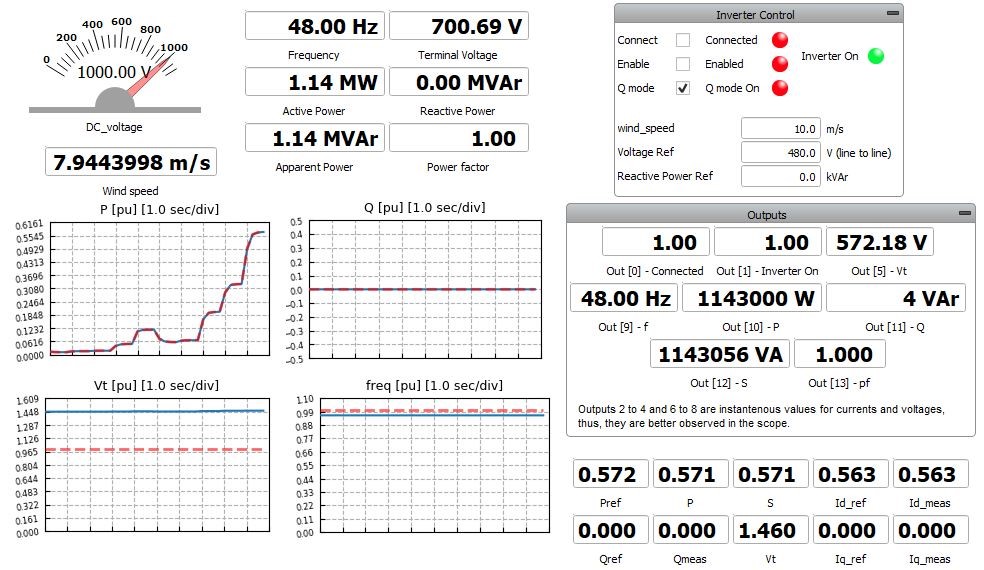Uncheck the Q mode checkbox

pyautogui.click(x=683, y=88)
